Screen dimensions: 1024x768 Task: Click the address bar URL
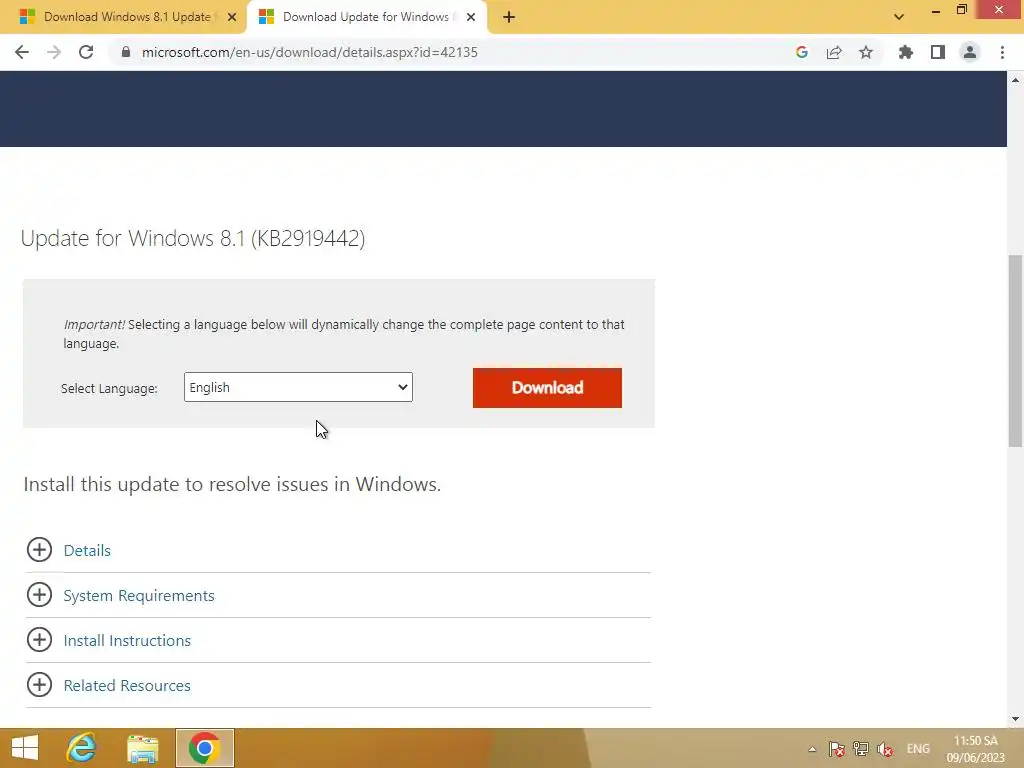(x=310, y=52)
